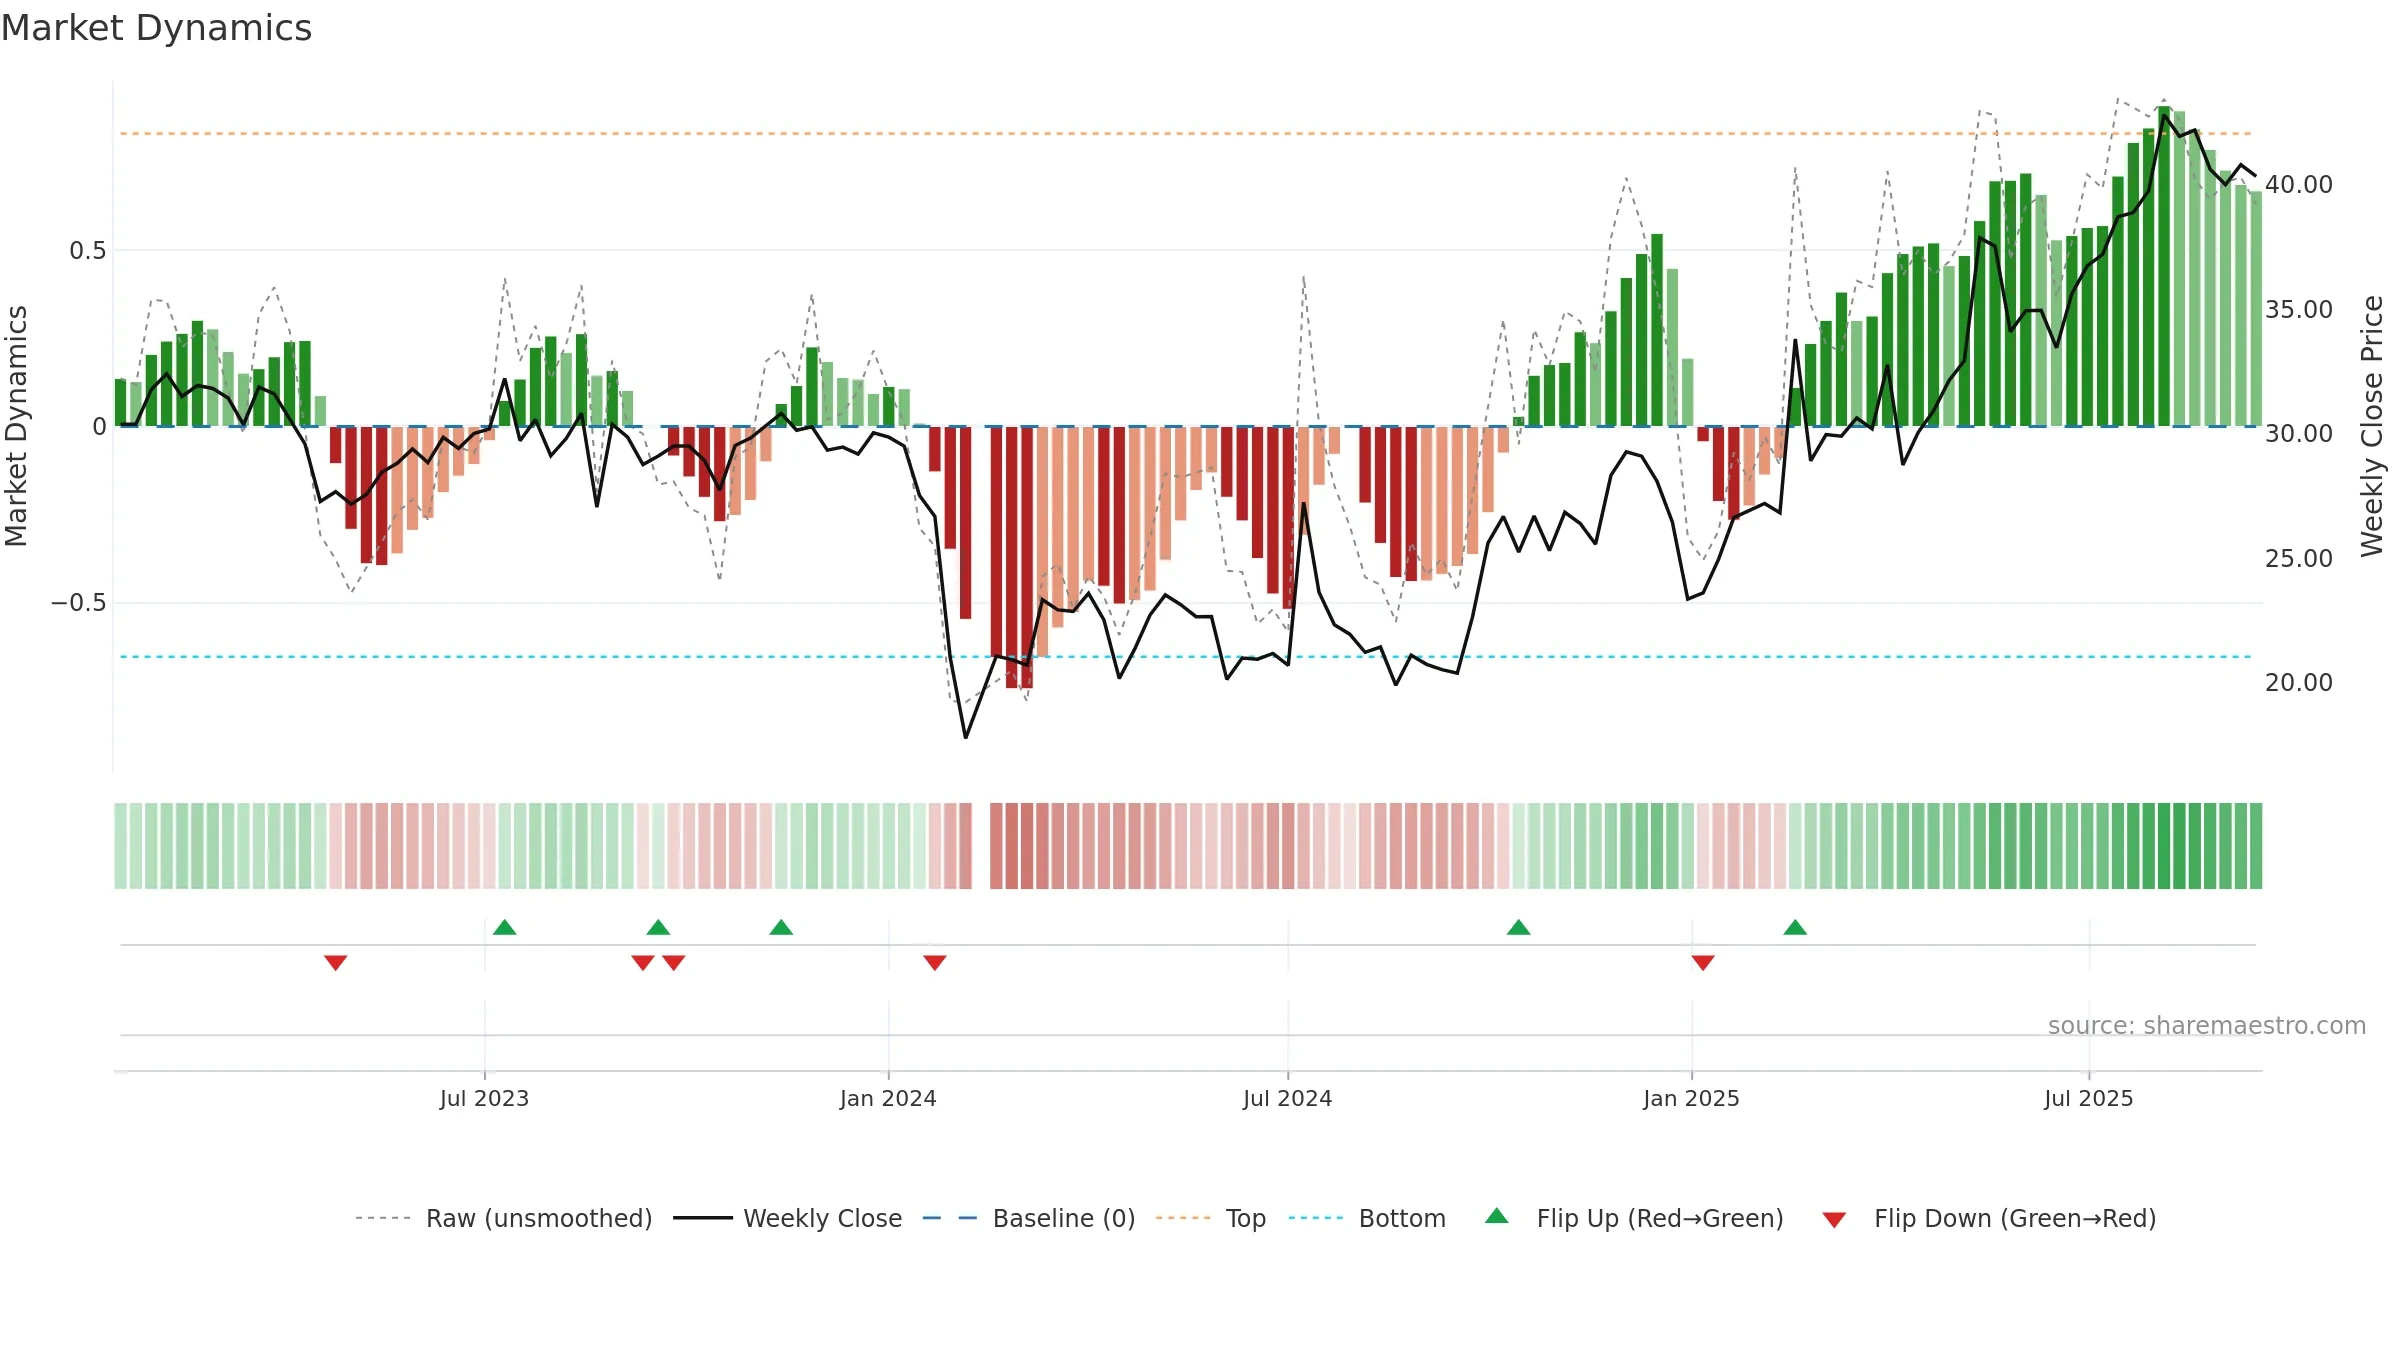Click the Jul 2025 x-axis label
This screenshot has width=2400, height=1350.
click(2089, 1098)
